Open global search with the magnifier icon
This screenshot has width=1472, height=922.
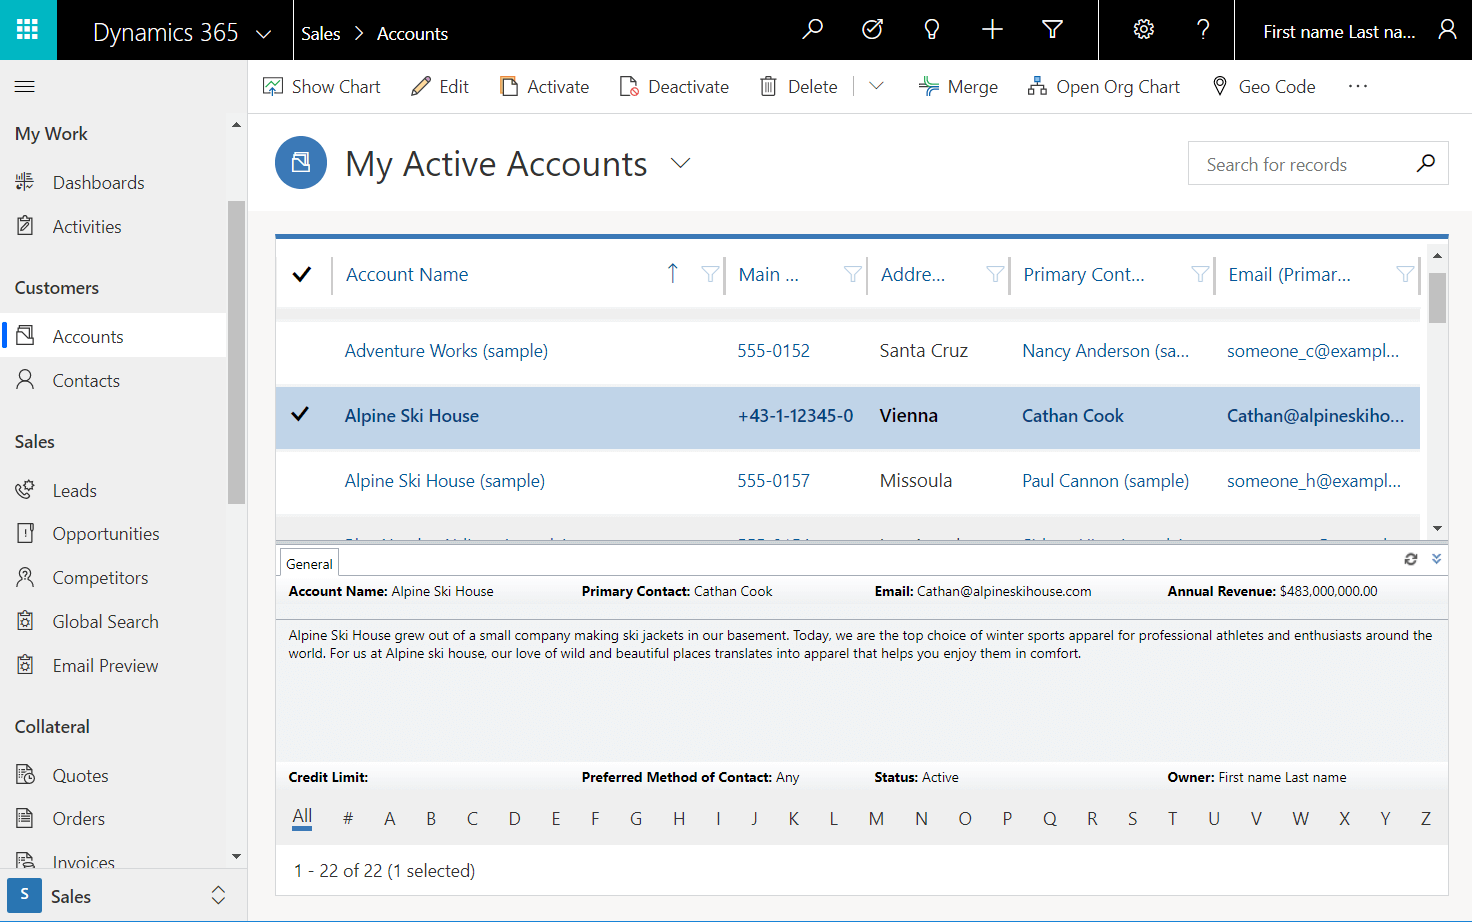812,30
